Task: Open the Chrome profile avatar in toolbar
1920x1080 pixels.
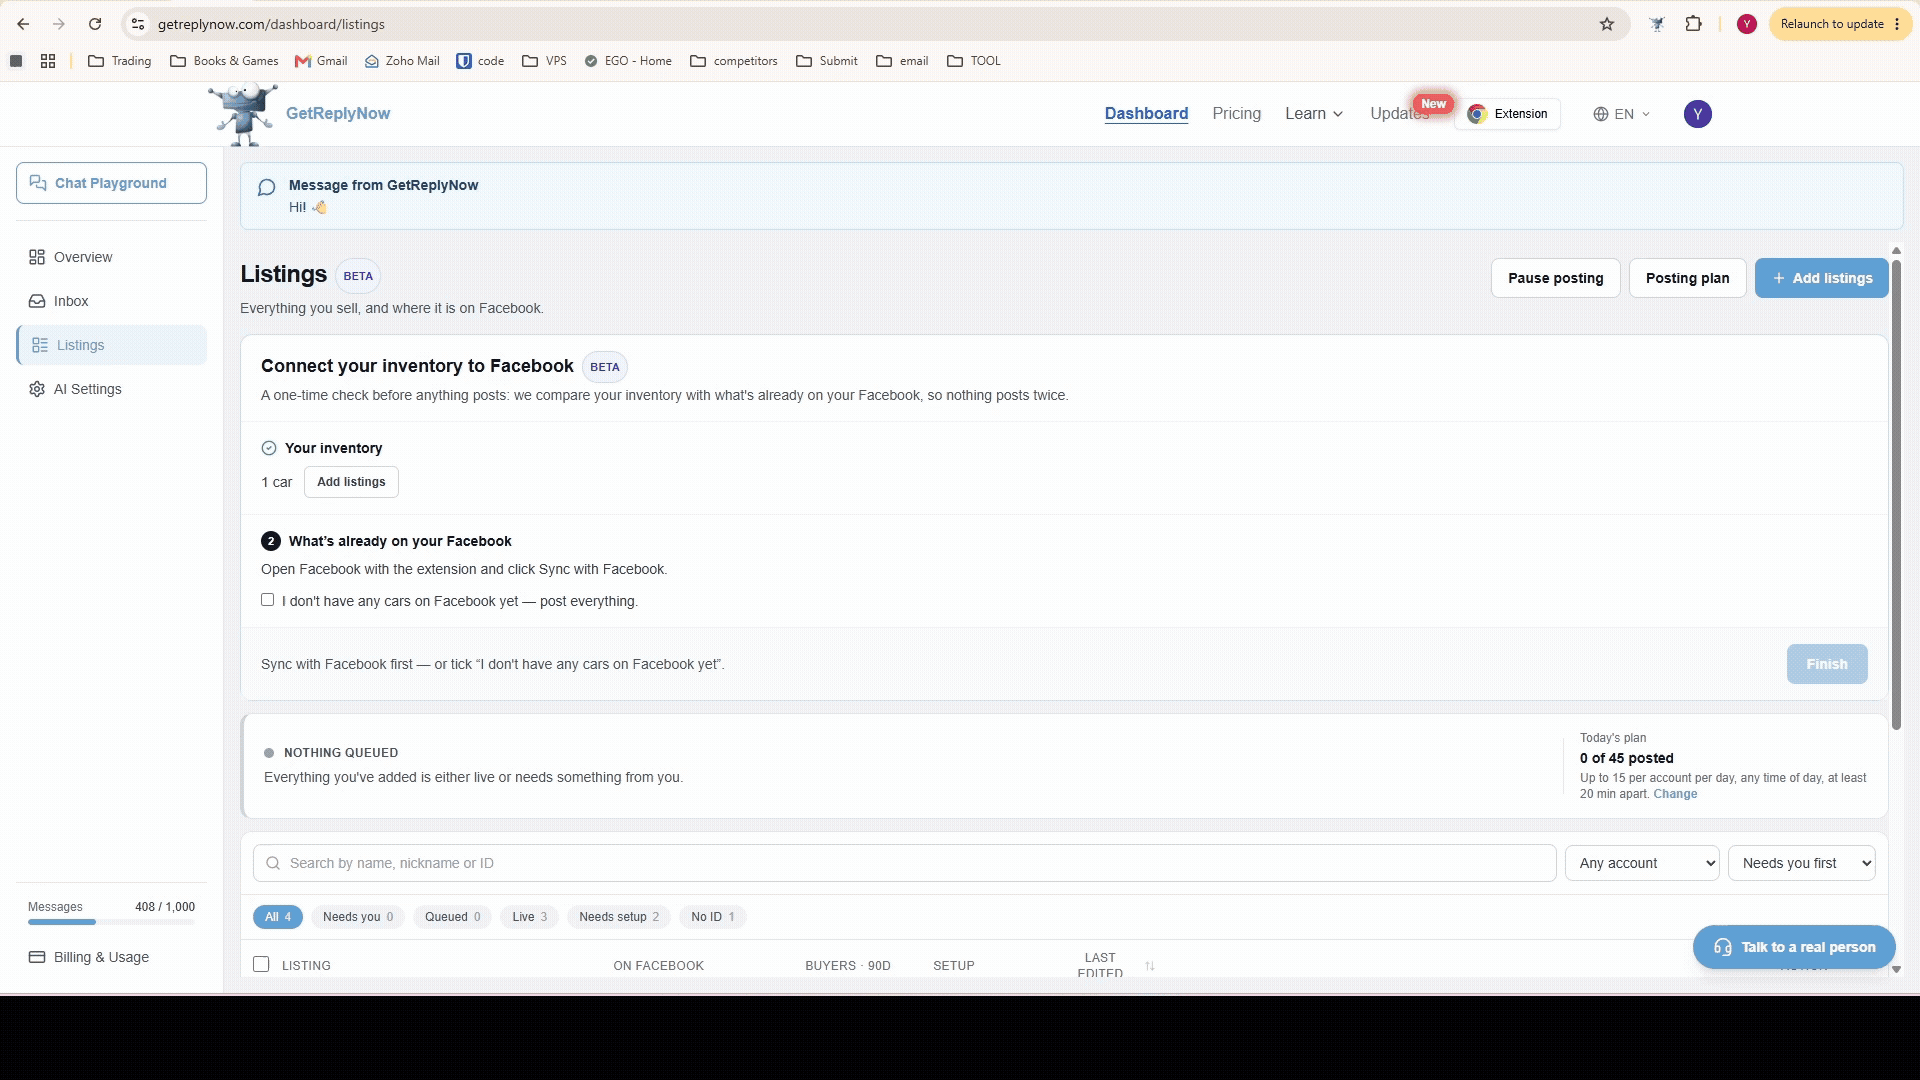Action: pyautogui.click(x=1747, y=24)
